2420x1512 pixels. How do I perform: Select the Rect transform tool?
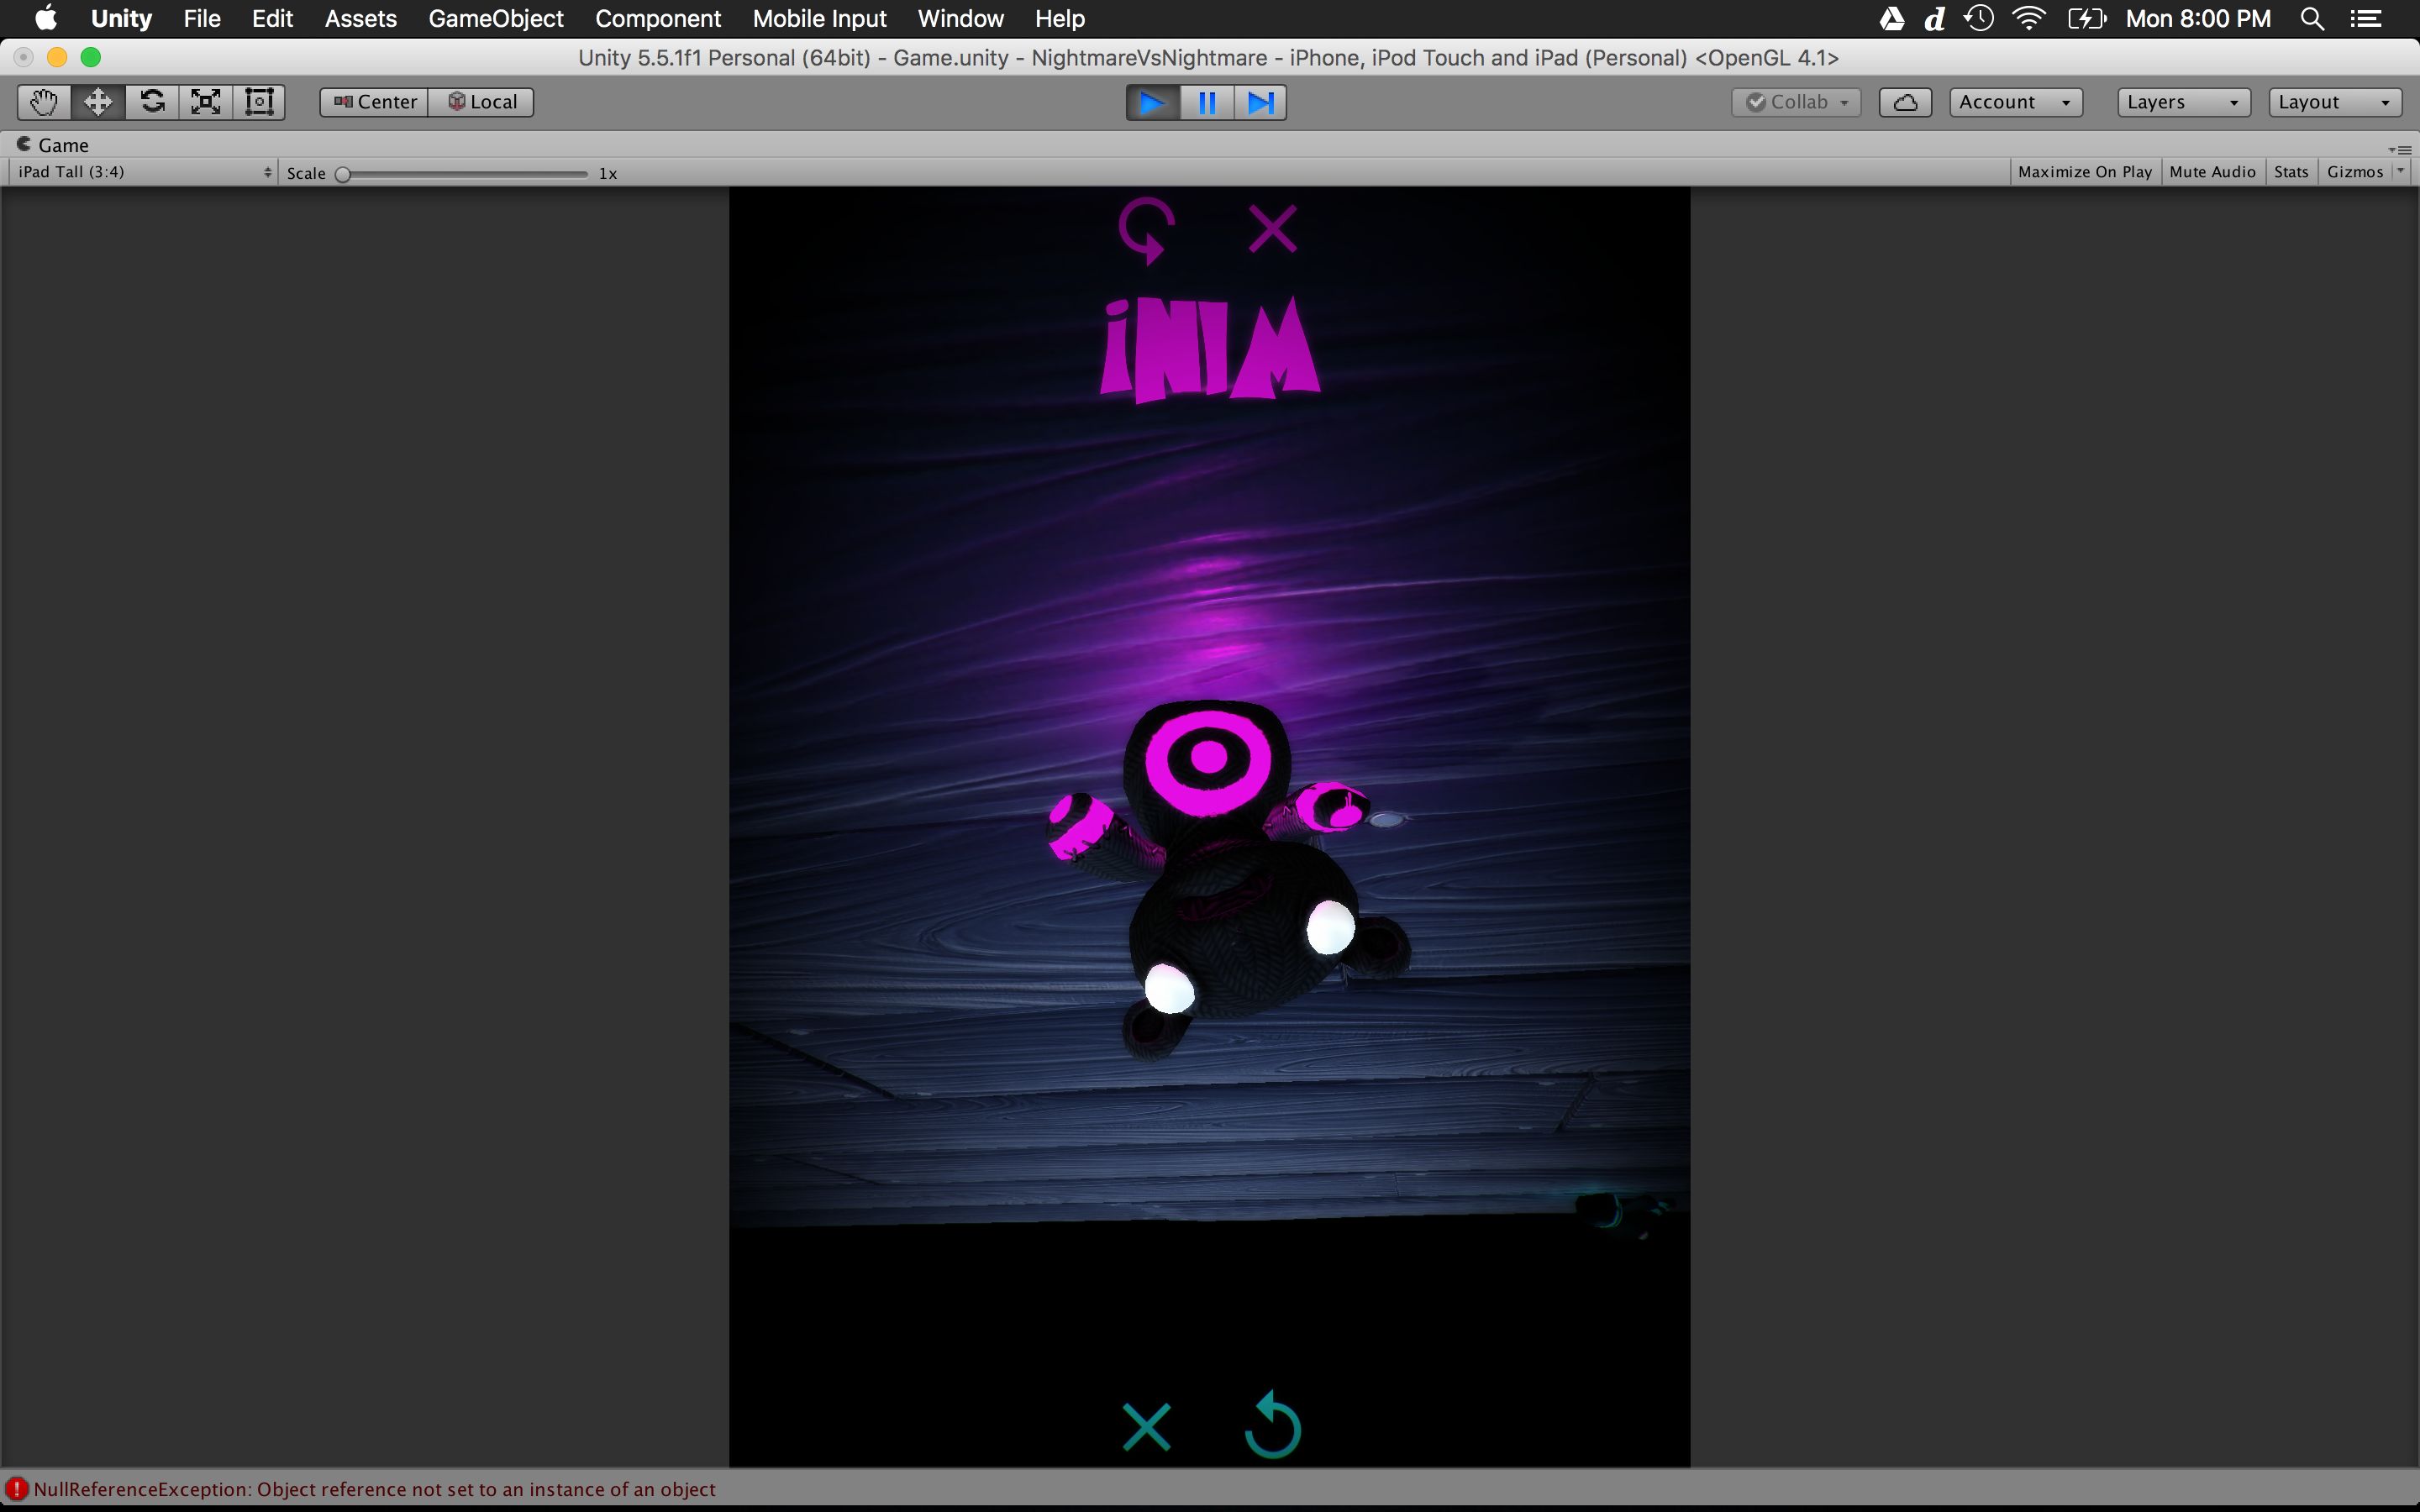[x=259, y=102]
